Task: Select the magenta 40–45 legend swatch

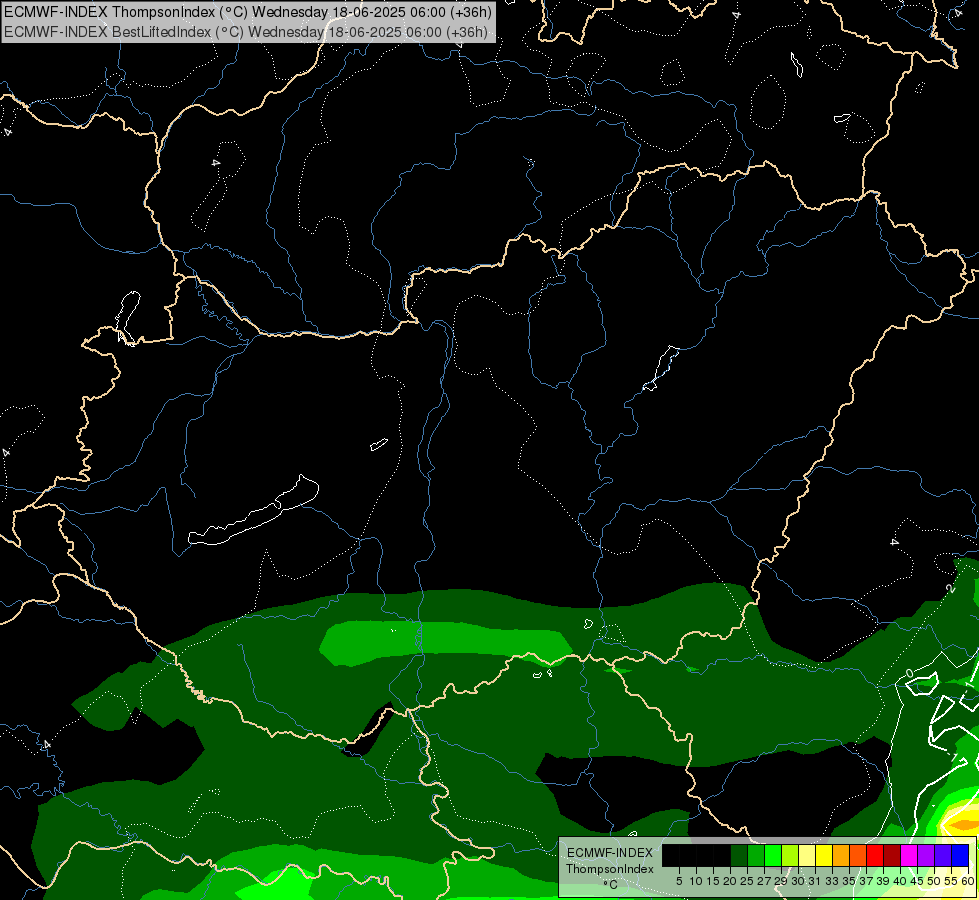Action: pyautogui.click(x=909, y=855)
